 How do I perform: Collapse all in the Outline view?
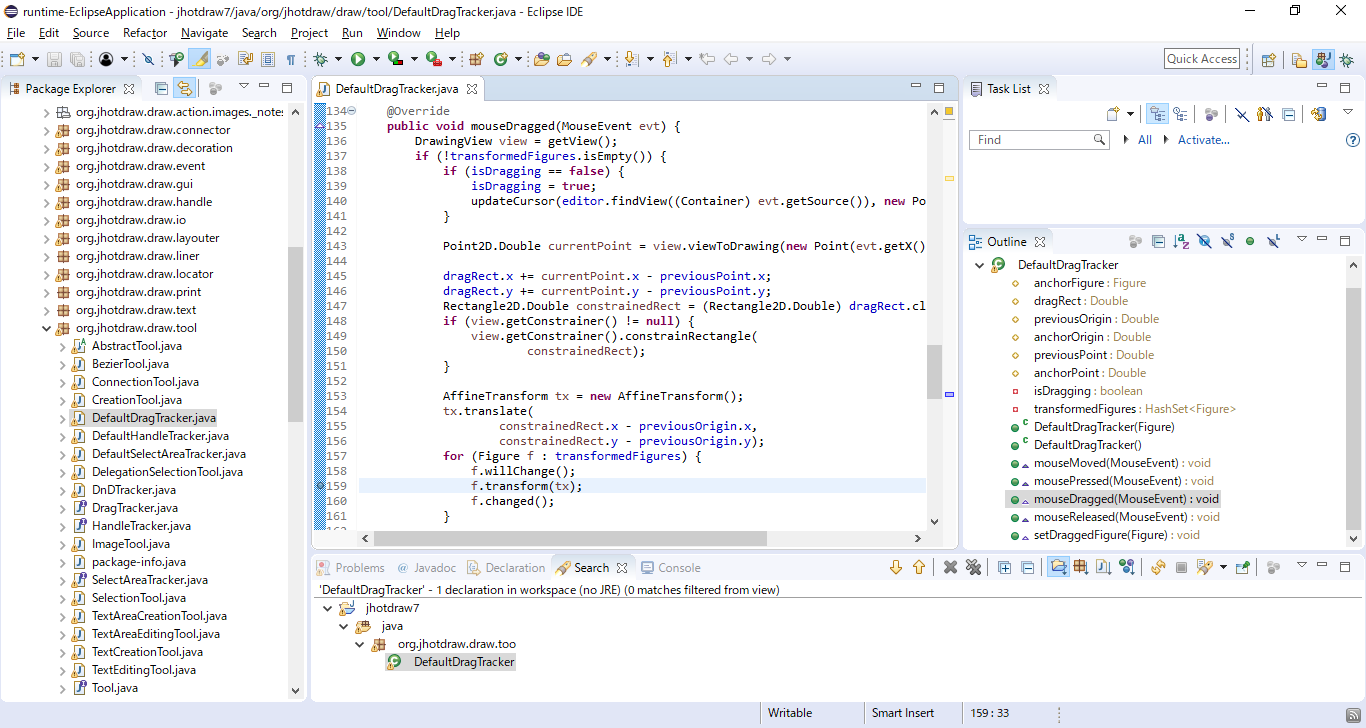[1158, 241]
